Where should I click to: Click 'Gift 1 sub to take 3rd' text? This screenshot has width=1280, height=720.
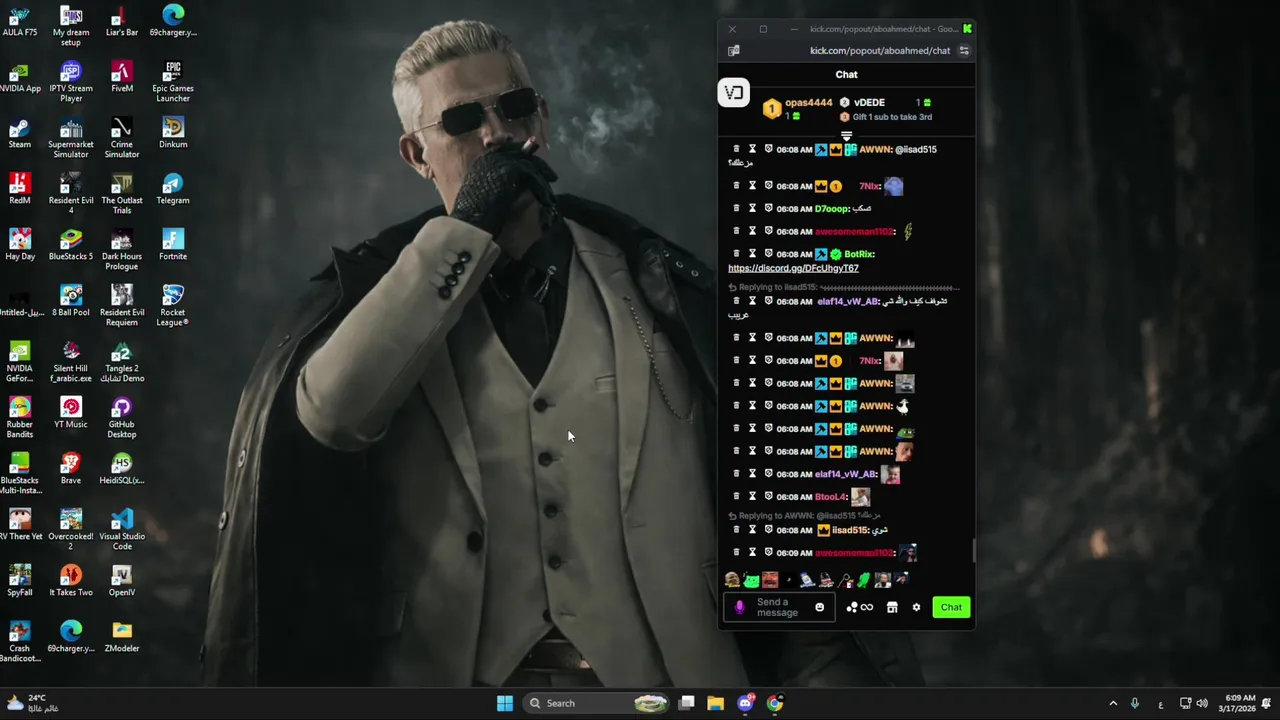pyautogui.click(x=892, y=117)
